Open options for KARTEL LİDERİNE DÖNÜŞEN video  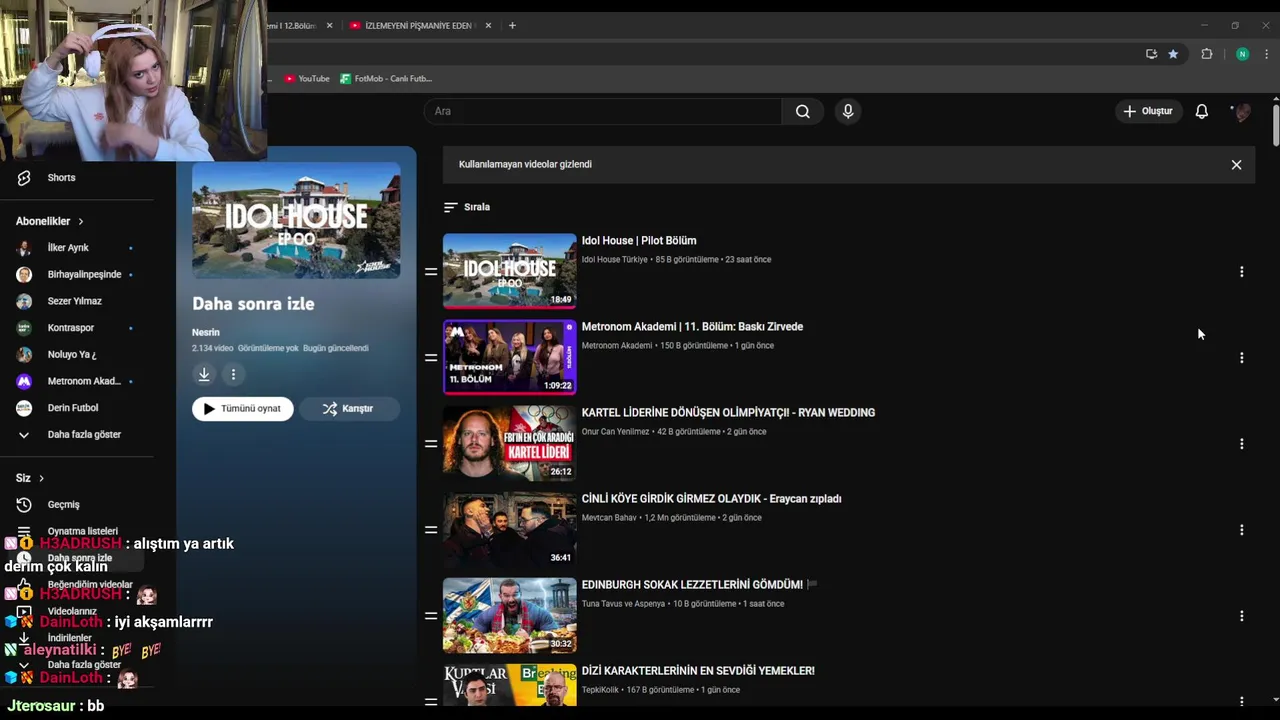coord(1241,443)
